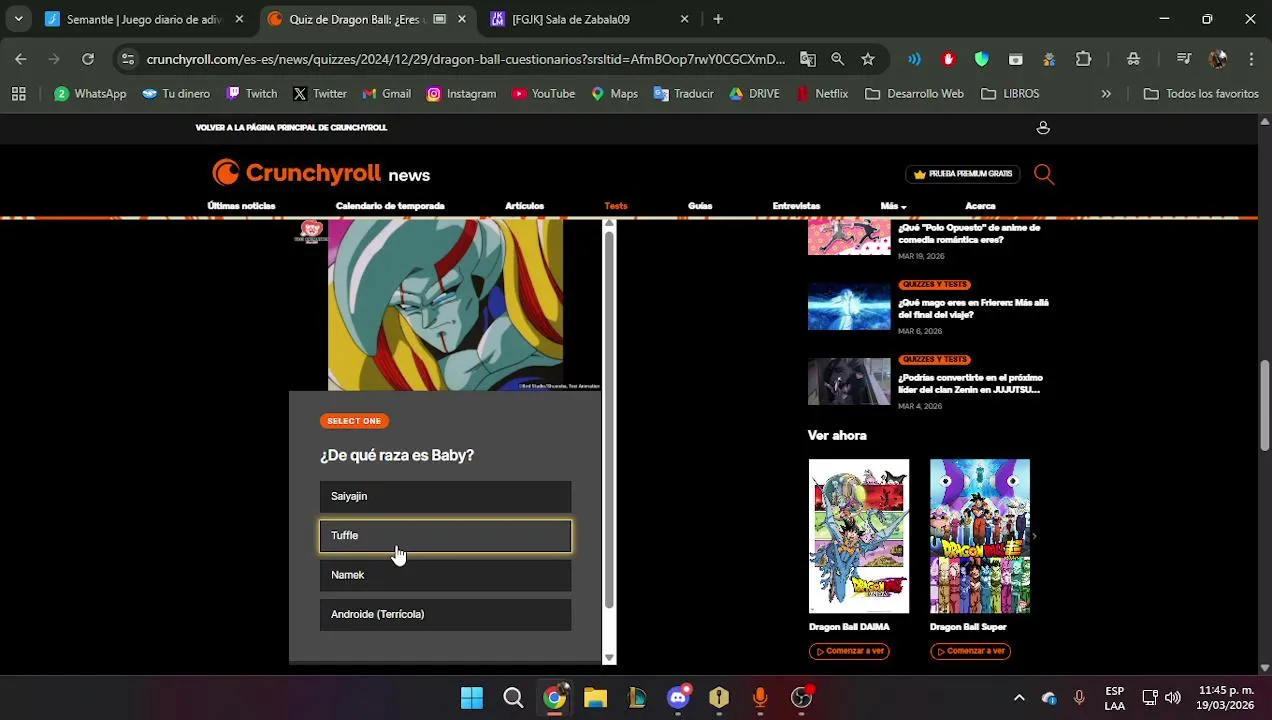Bookmark this page with the star icon
This screenshot has width=1272, height=720.
pyautogui.click(x=868, y=59)
